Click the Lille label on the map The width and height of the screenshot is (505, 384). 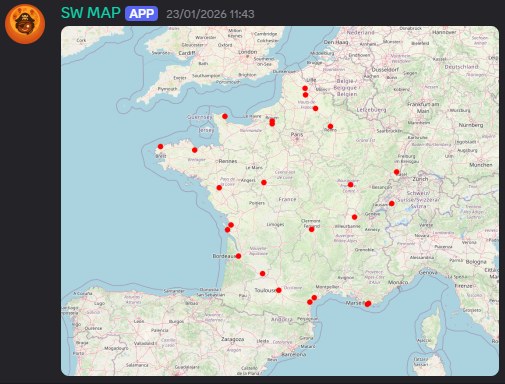point(311,80)
